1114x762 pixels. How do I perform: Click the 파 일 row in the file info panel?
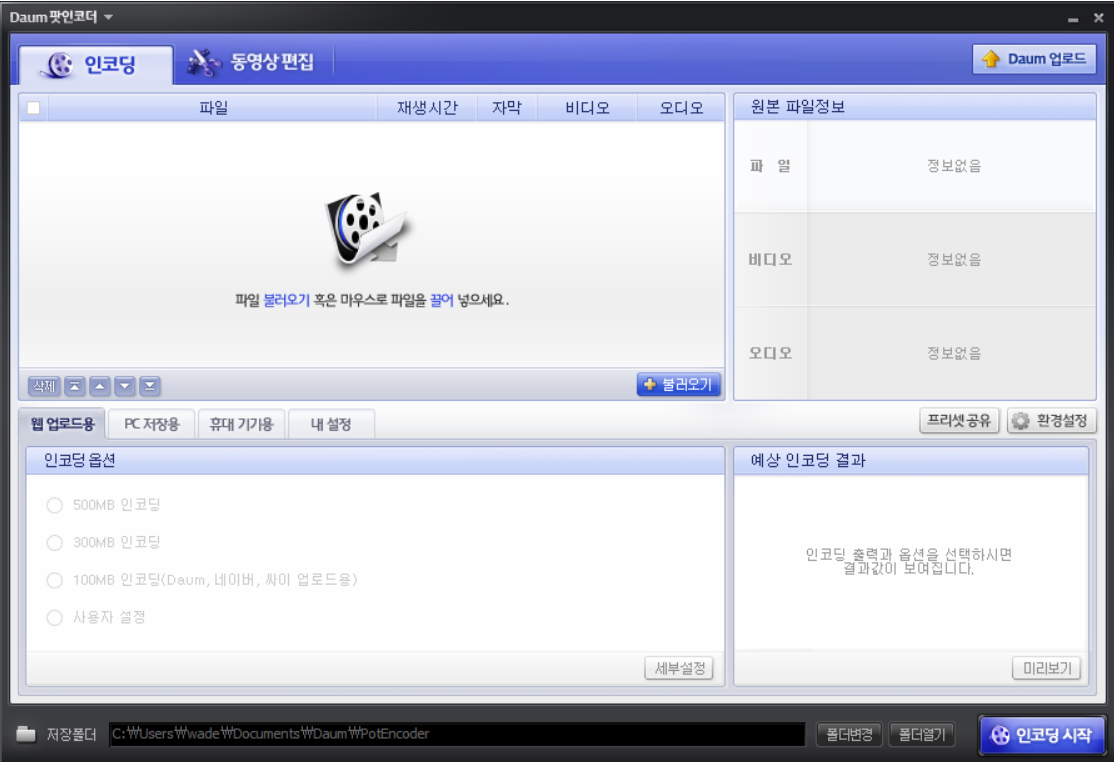click(x=915, y=166)
